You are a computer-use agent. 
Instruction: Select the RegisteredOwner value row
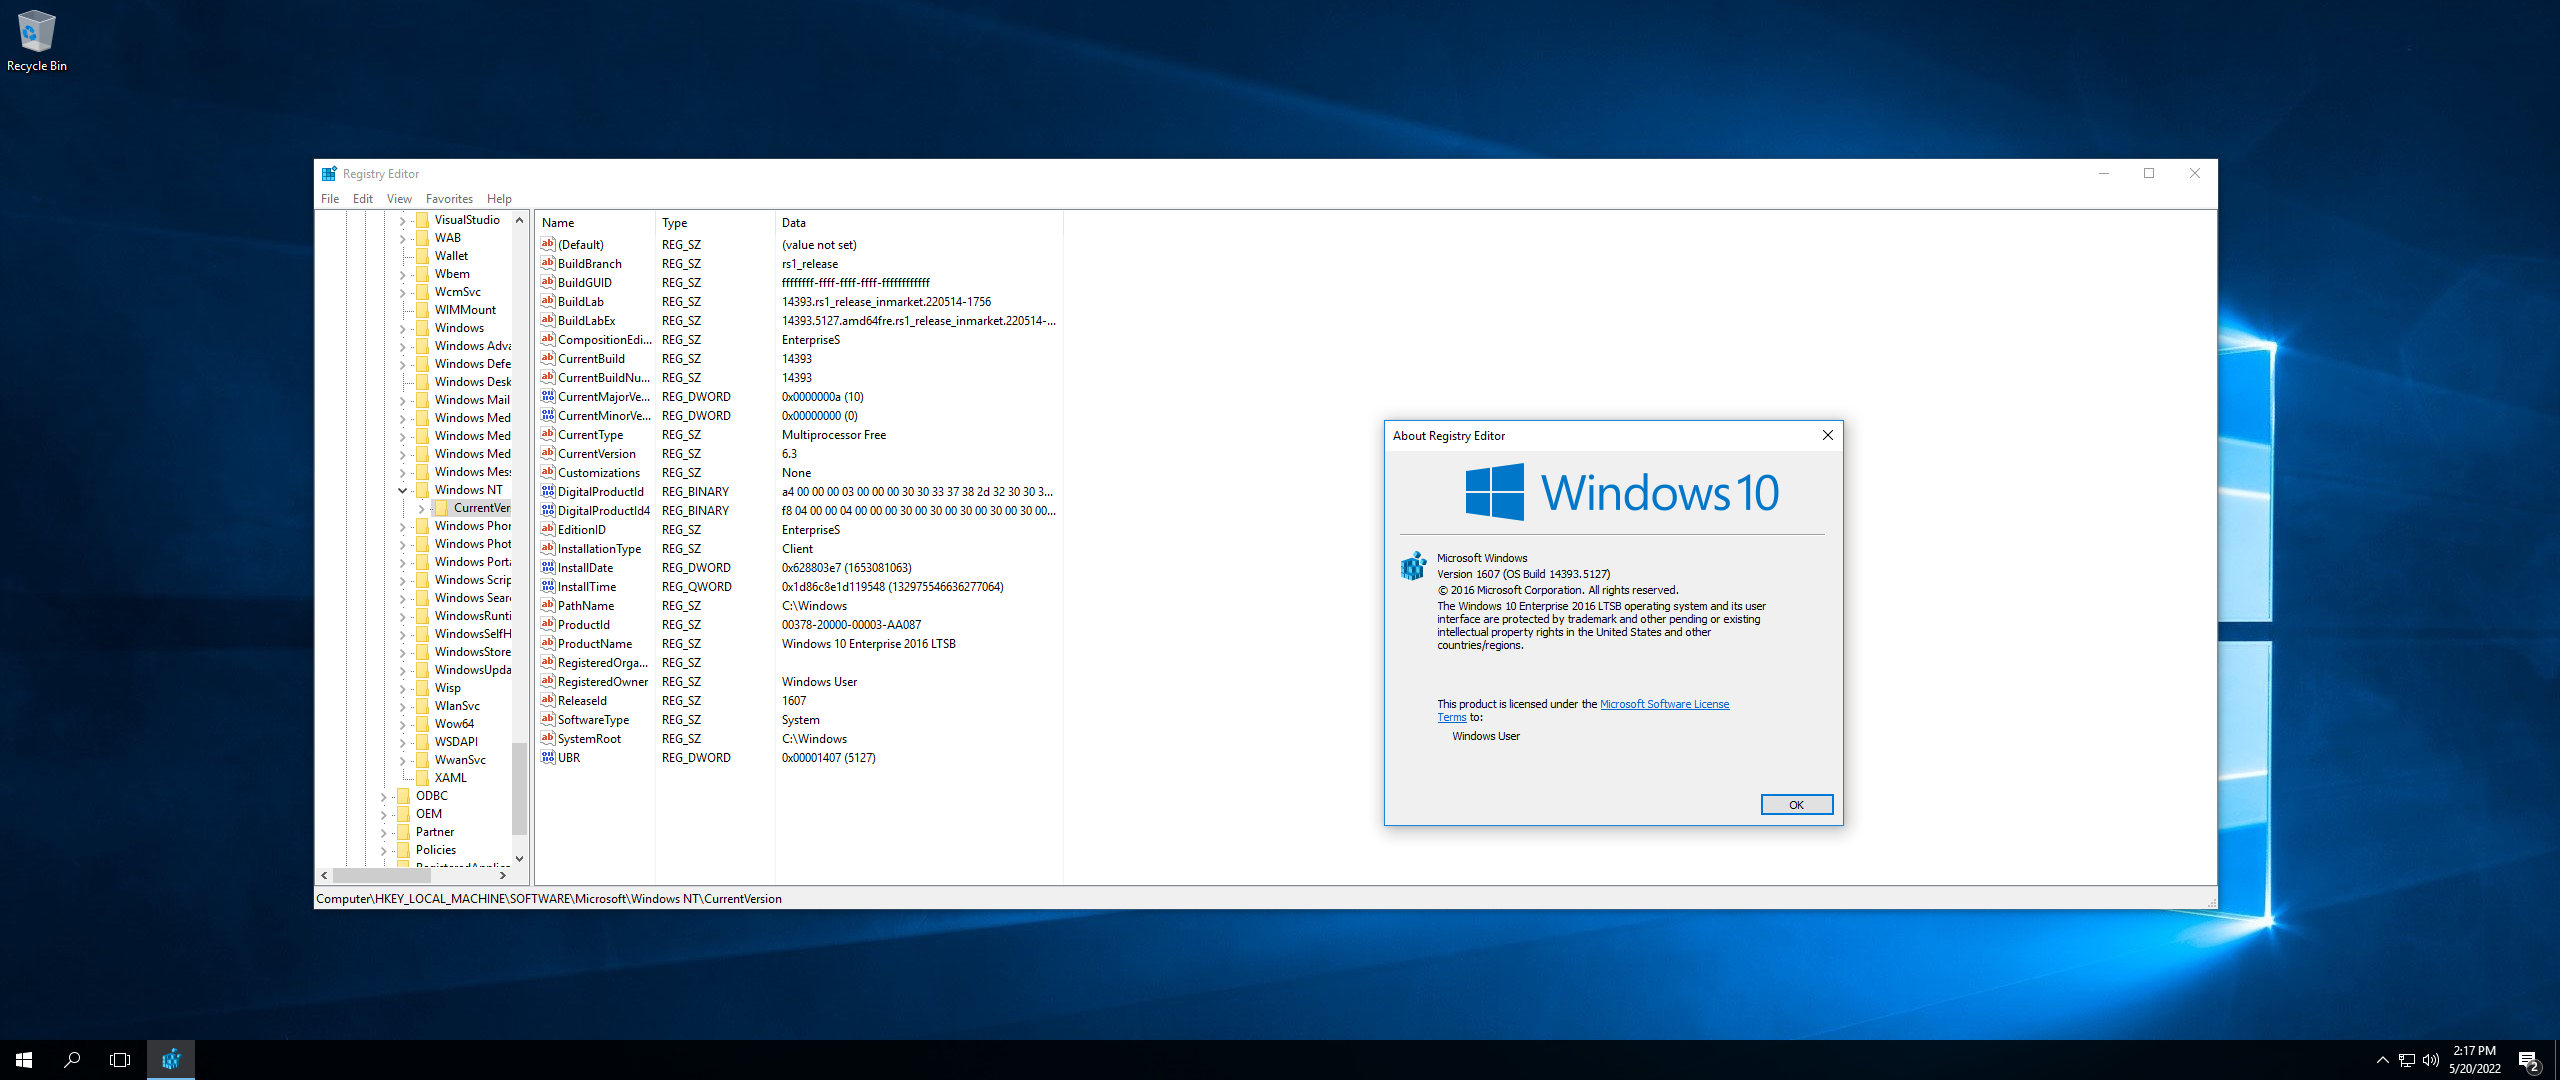(798, 682)
